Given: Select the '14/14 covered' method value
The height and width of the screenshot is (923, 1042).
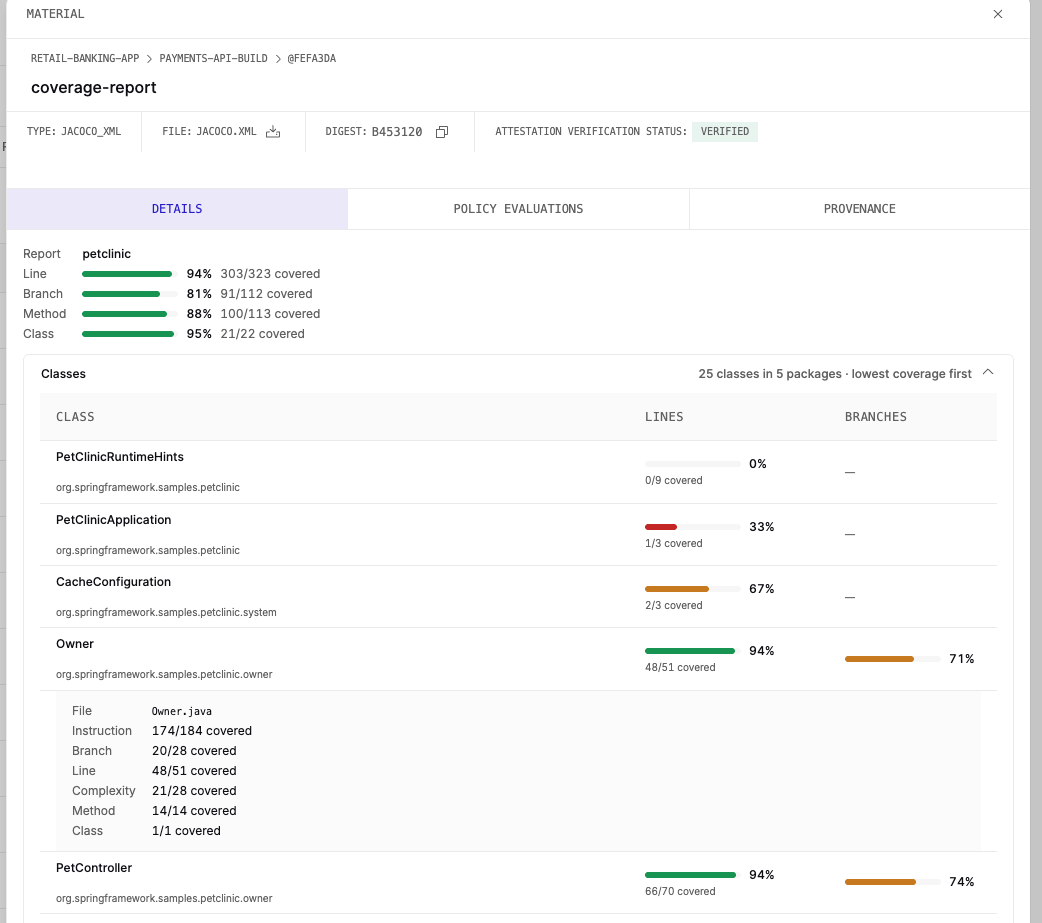Looking at the screenshot, I should (x=194, y=811).
